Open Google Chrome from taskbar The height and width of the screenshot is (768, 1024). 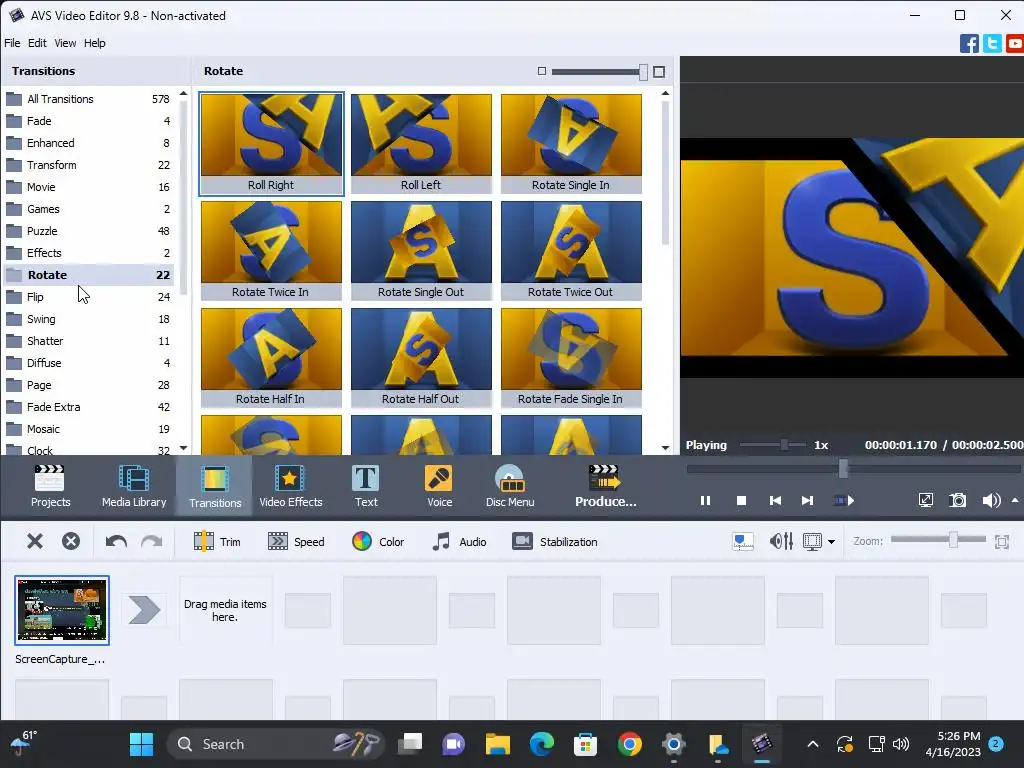(630, 744)
